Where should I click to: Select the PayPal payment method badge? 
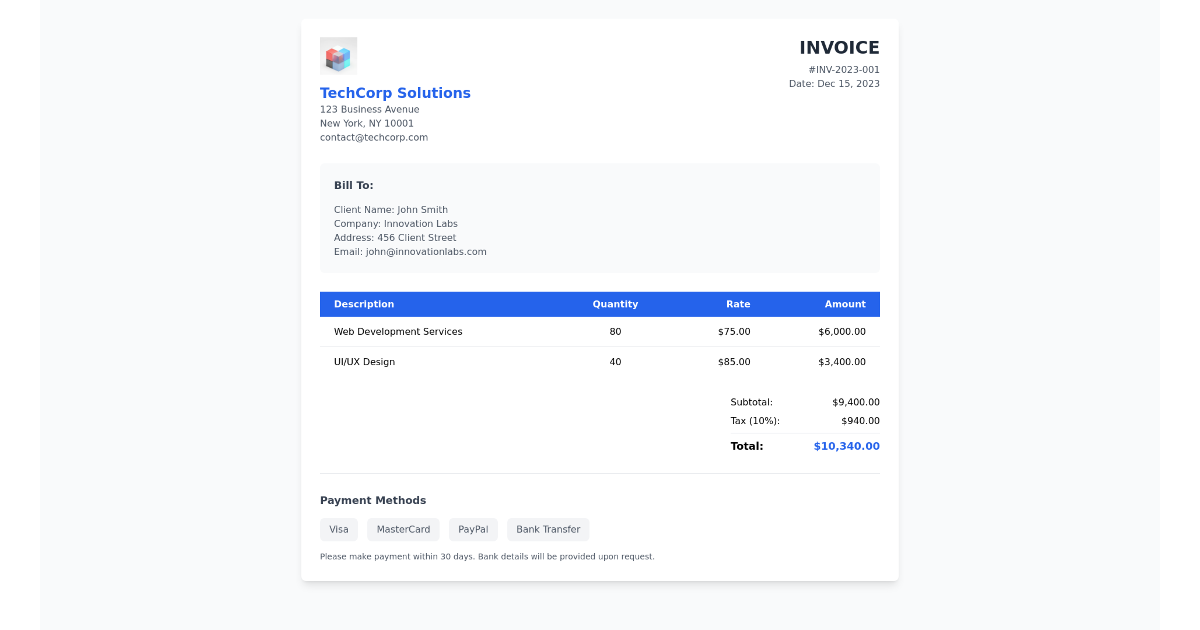[473, 529]
